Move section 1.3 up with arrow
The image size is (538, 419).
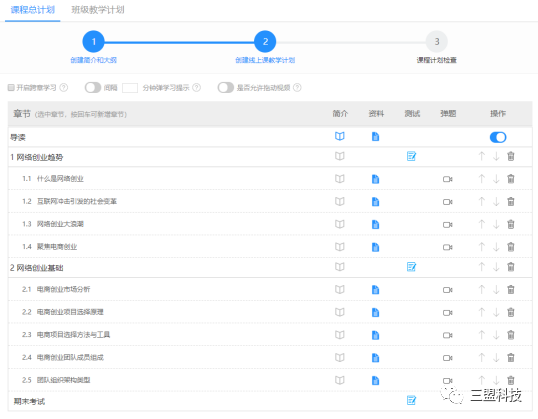pyautogui.click(x=482, y=224)
